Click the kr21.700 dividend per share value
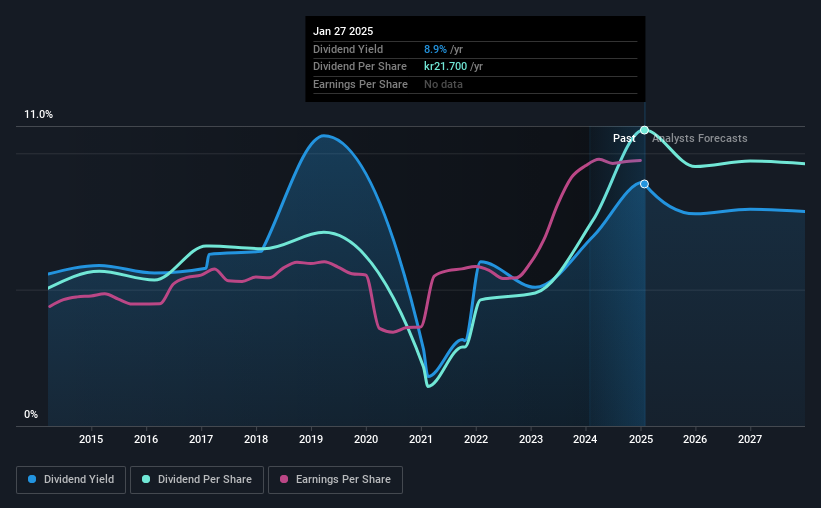Viewport: 821px width, 508px height. pyautogui.click(x=446, y=67)
